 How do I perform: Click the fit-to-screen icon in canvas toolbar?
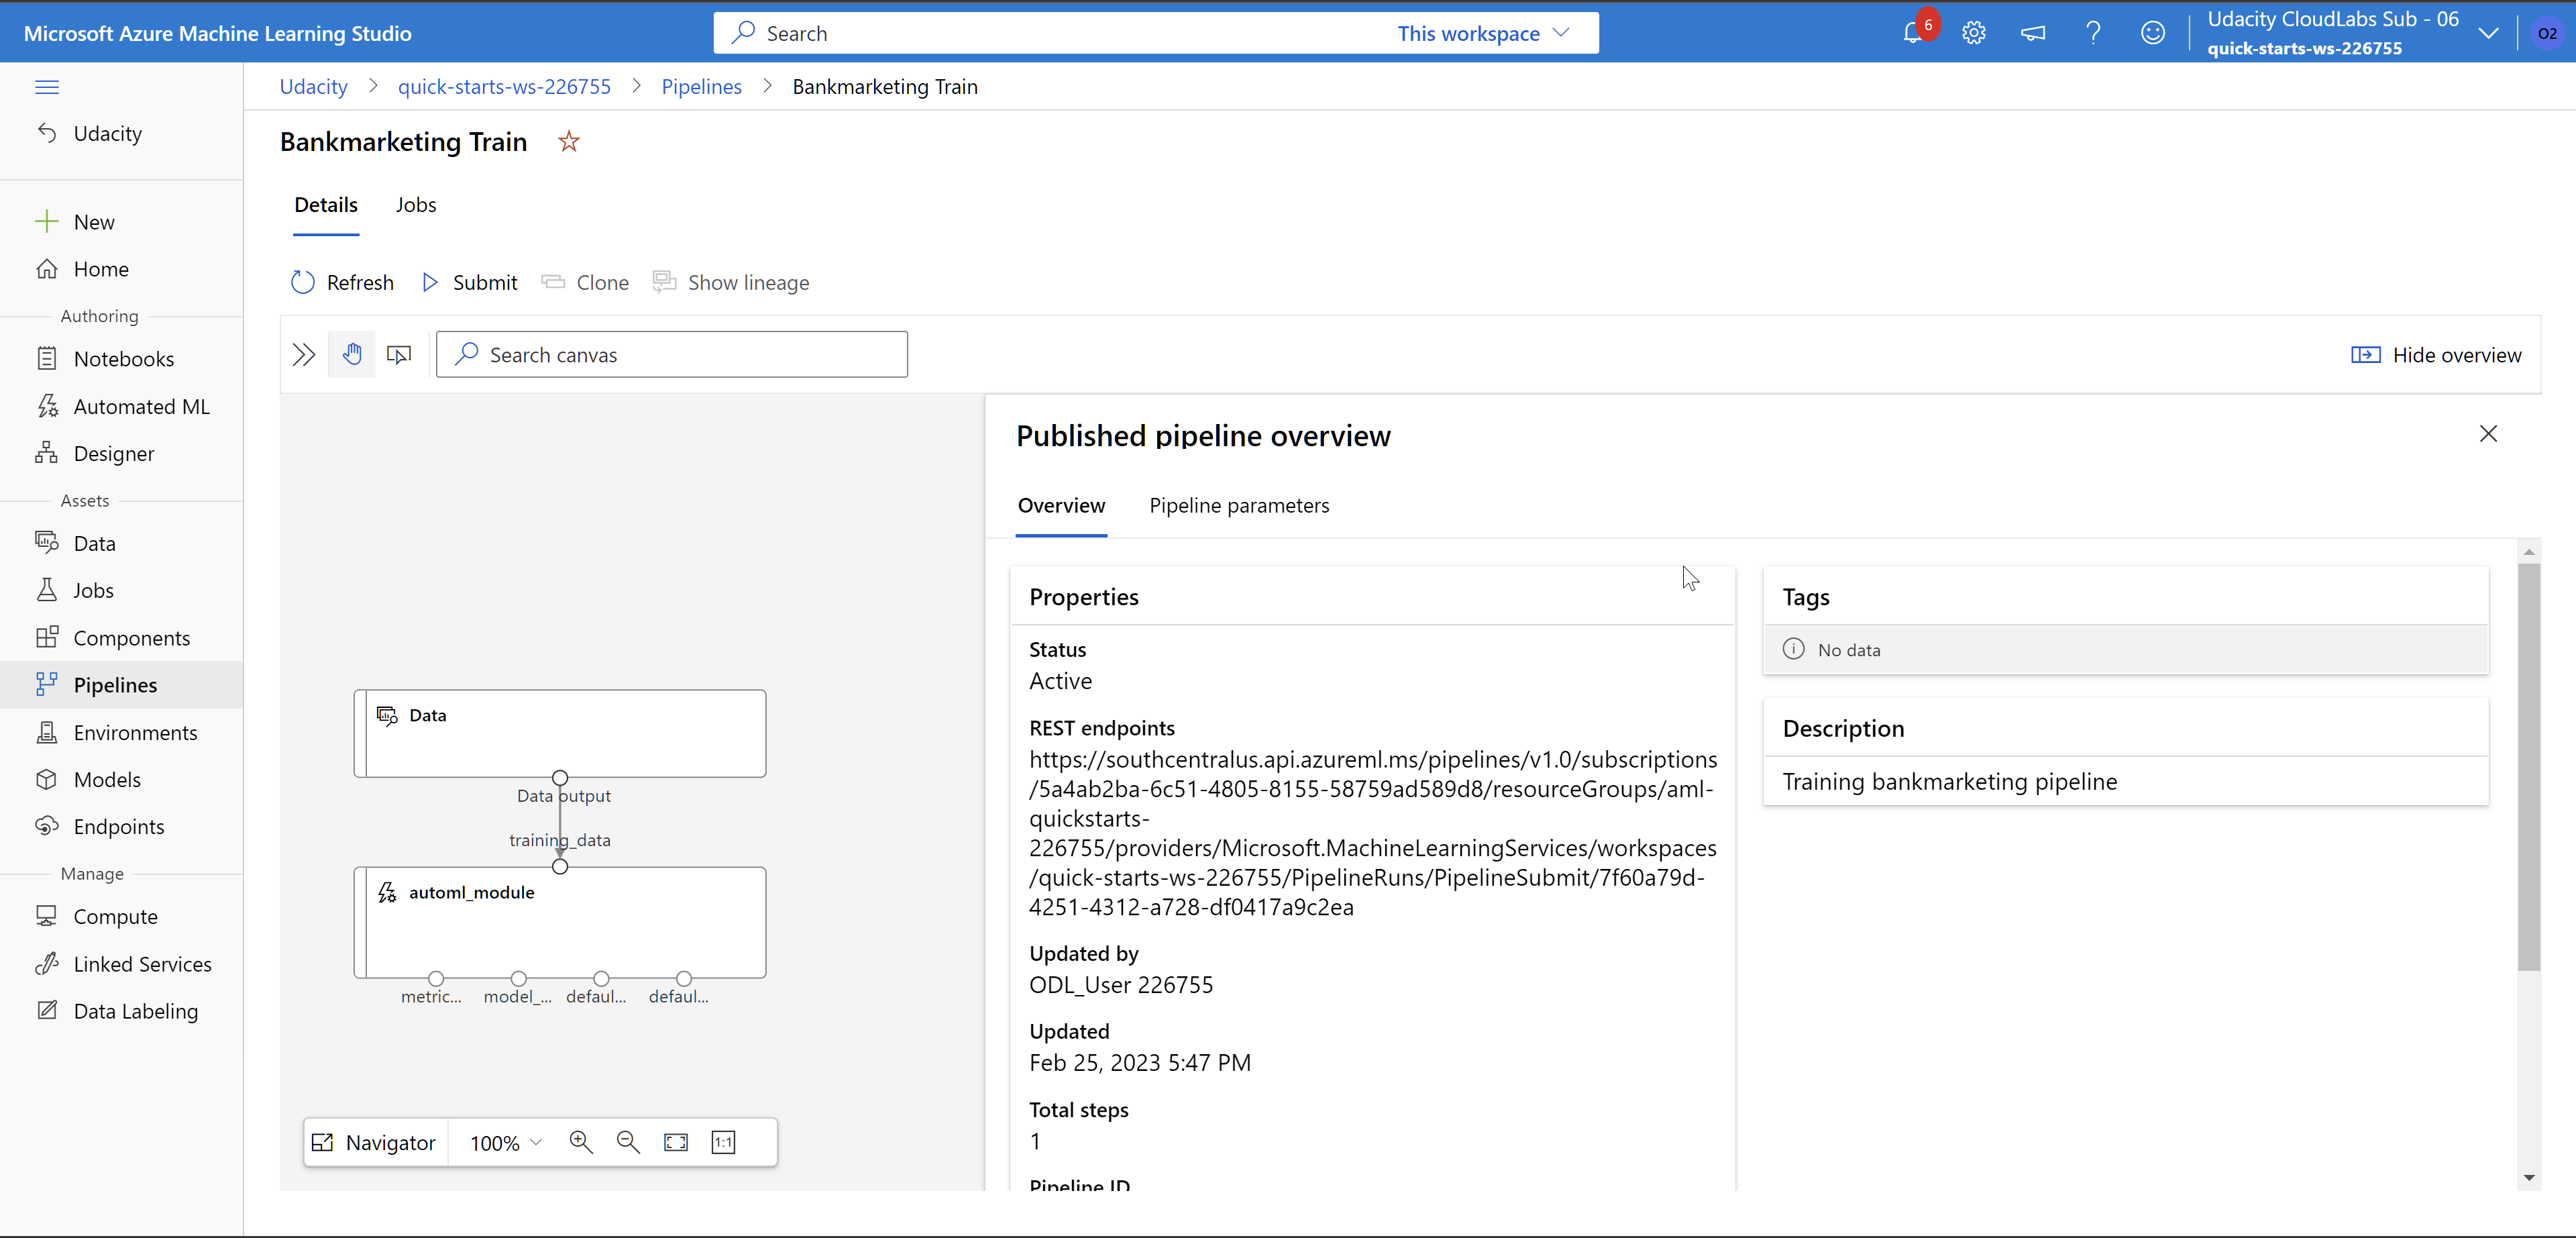tap(675, 1141)
